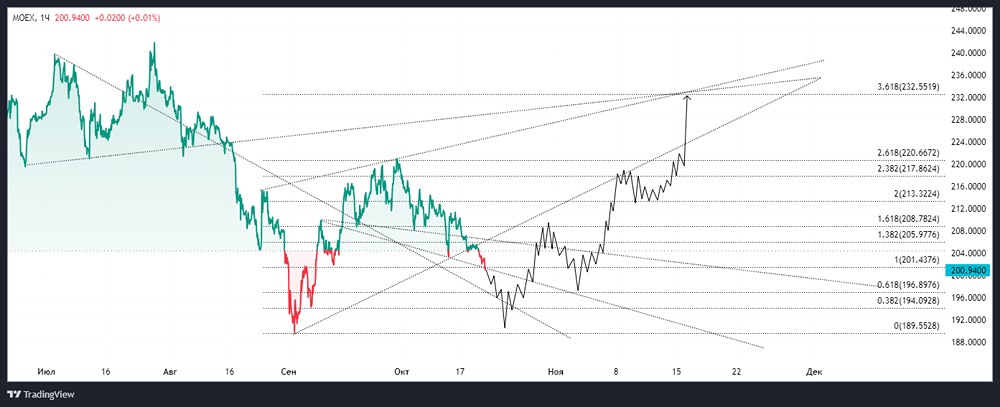Select the 2.618(220.6672) Fibonacci label
The height and width of the screenshot is (407, 1000).
point(908,153)
